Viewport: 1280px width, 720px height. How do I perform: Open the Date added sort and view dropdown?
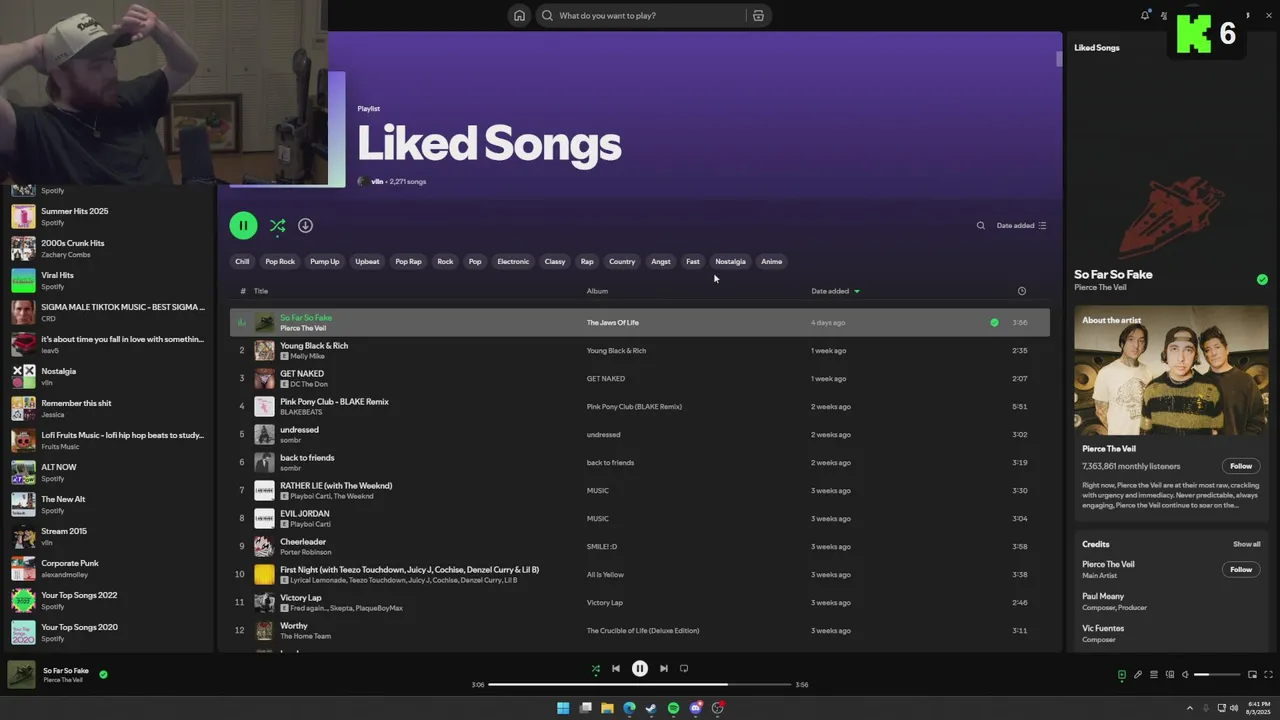pyautogui.click(x=1021, y=226)
